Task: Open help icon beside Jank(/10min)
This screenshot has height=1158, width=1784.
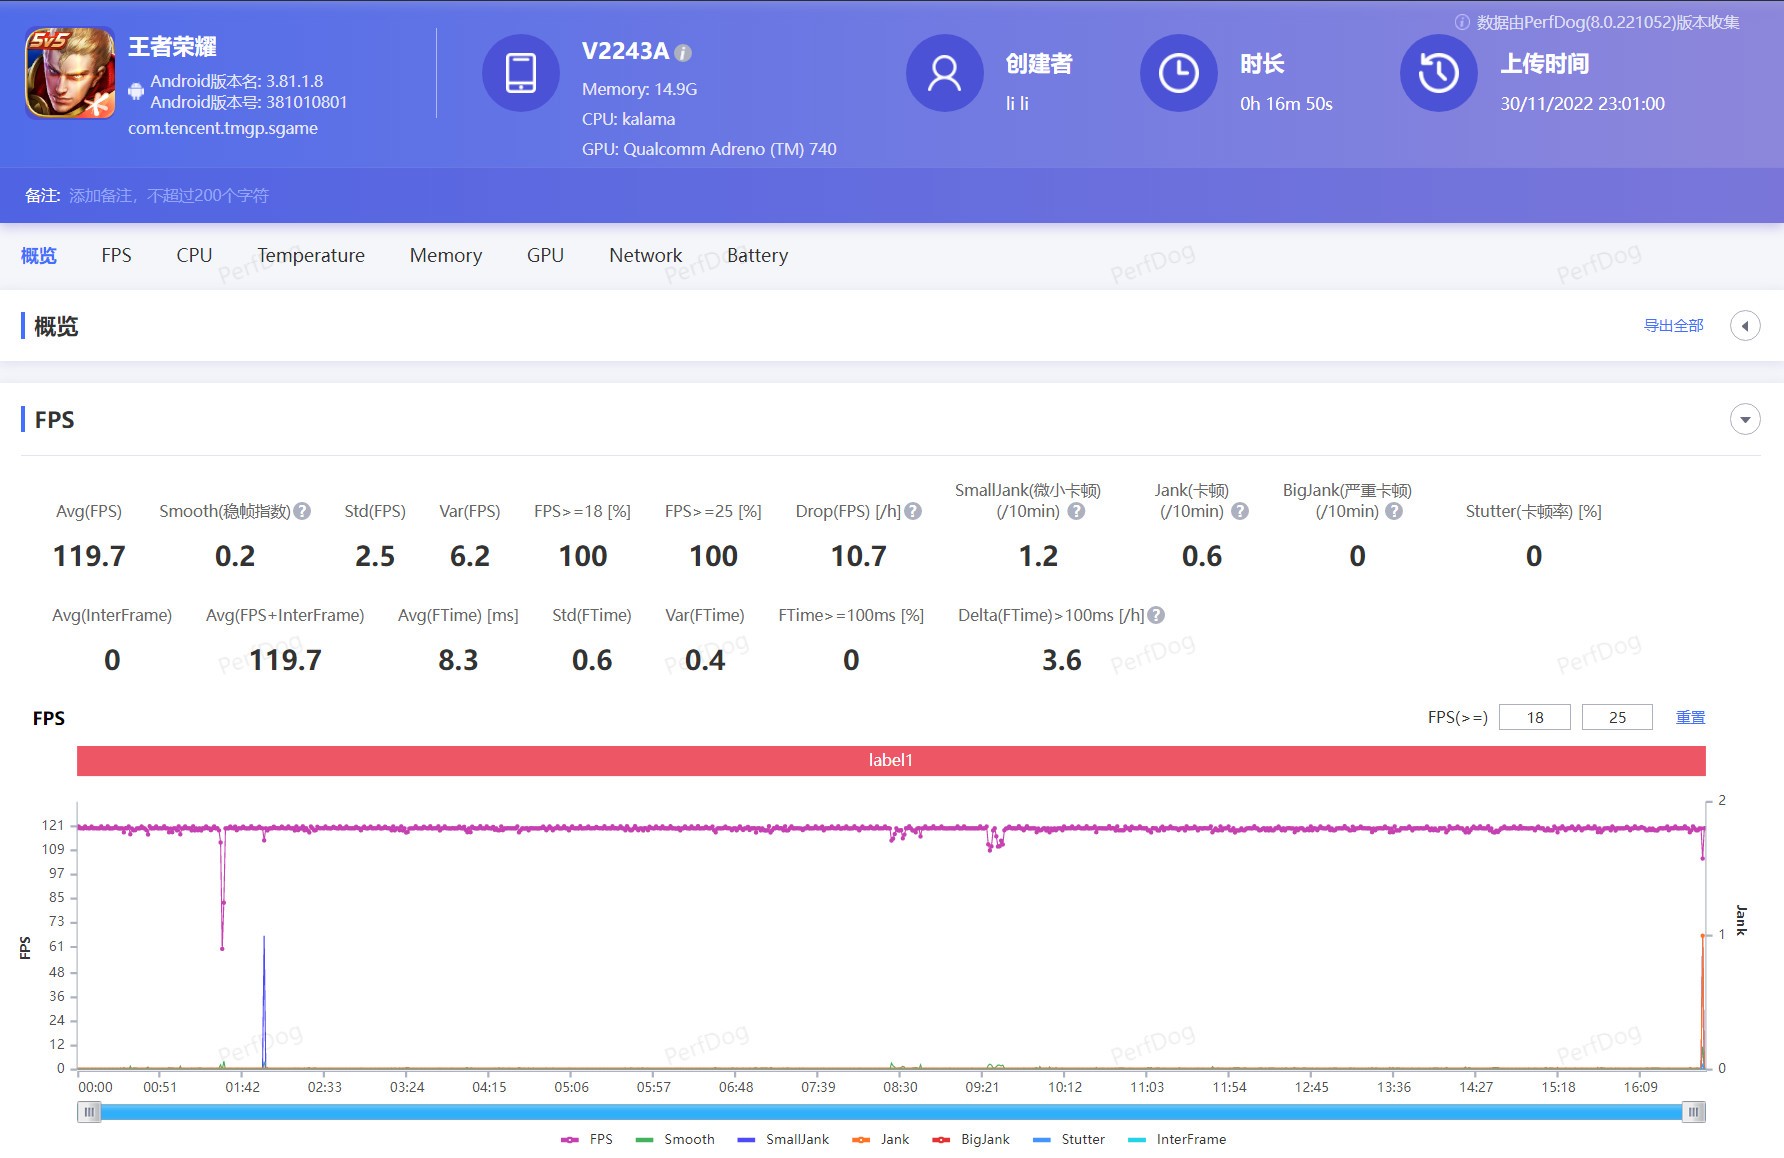Action: pyautogui.click(x=1240, y=511)
